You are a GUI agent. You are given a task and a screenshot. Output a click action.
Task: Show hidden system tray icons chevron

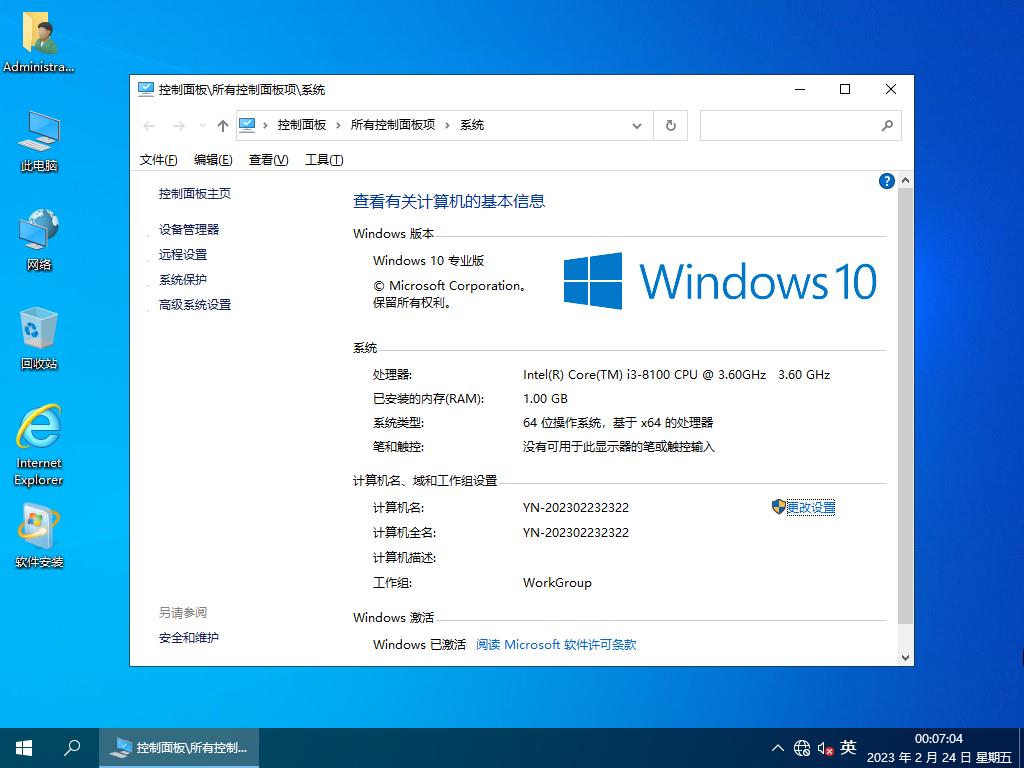pos(778,748)
